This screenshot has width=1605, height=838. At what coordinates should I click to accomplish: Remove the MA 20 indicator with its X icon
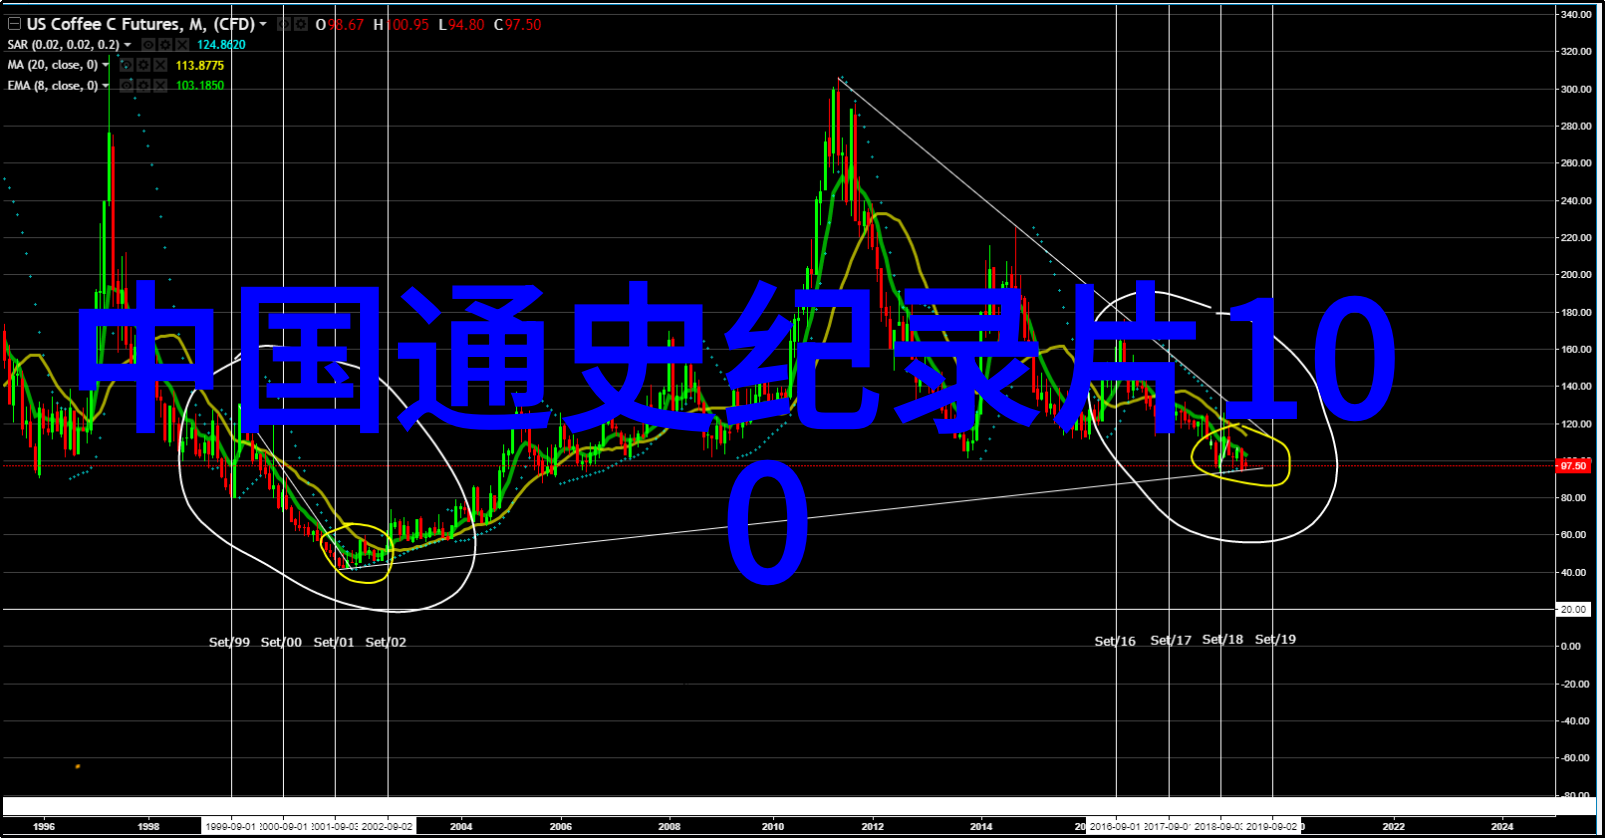[160, 65]
